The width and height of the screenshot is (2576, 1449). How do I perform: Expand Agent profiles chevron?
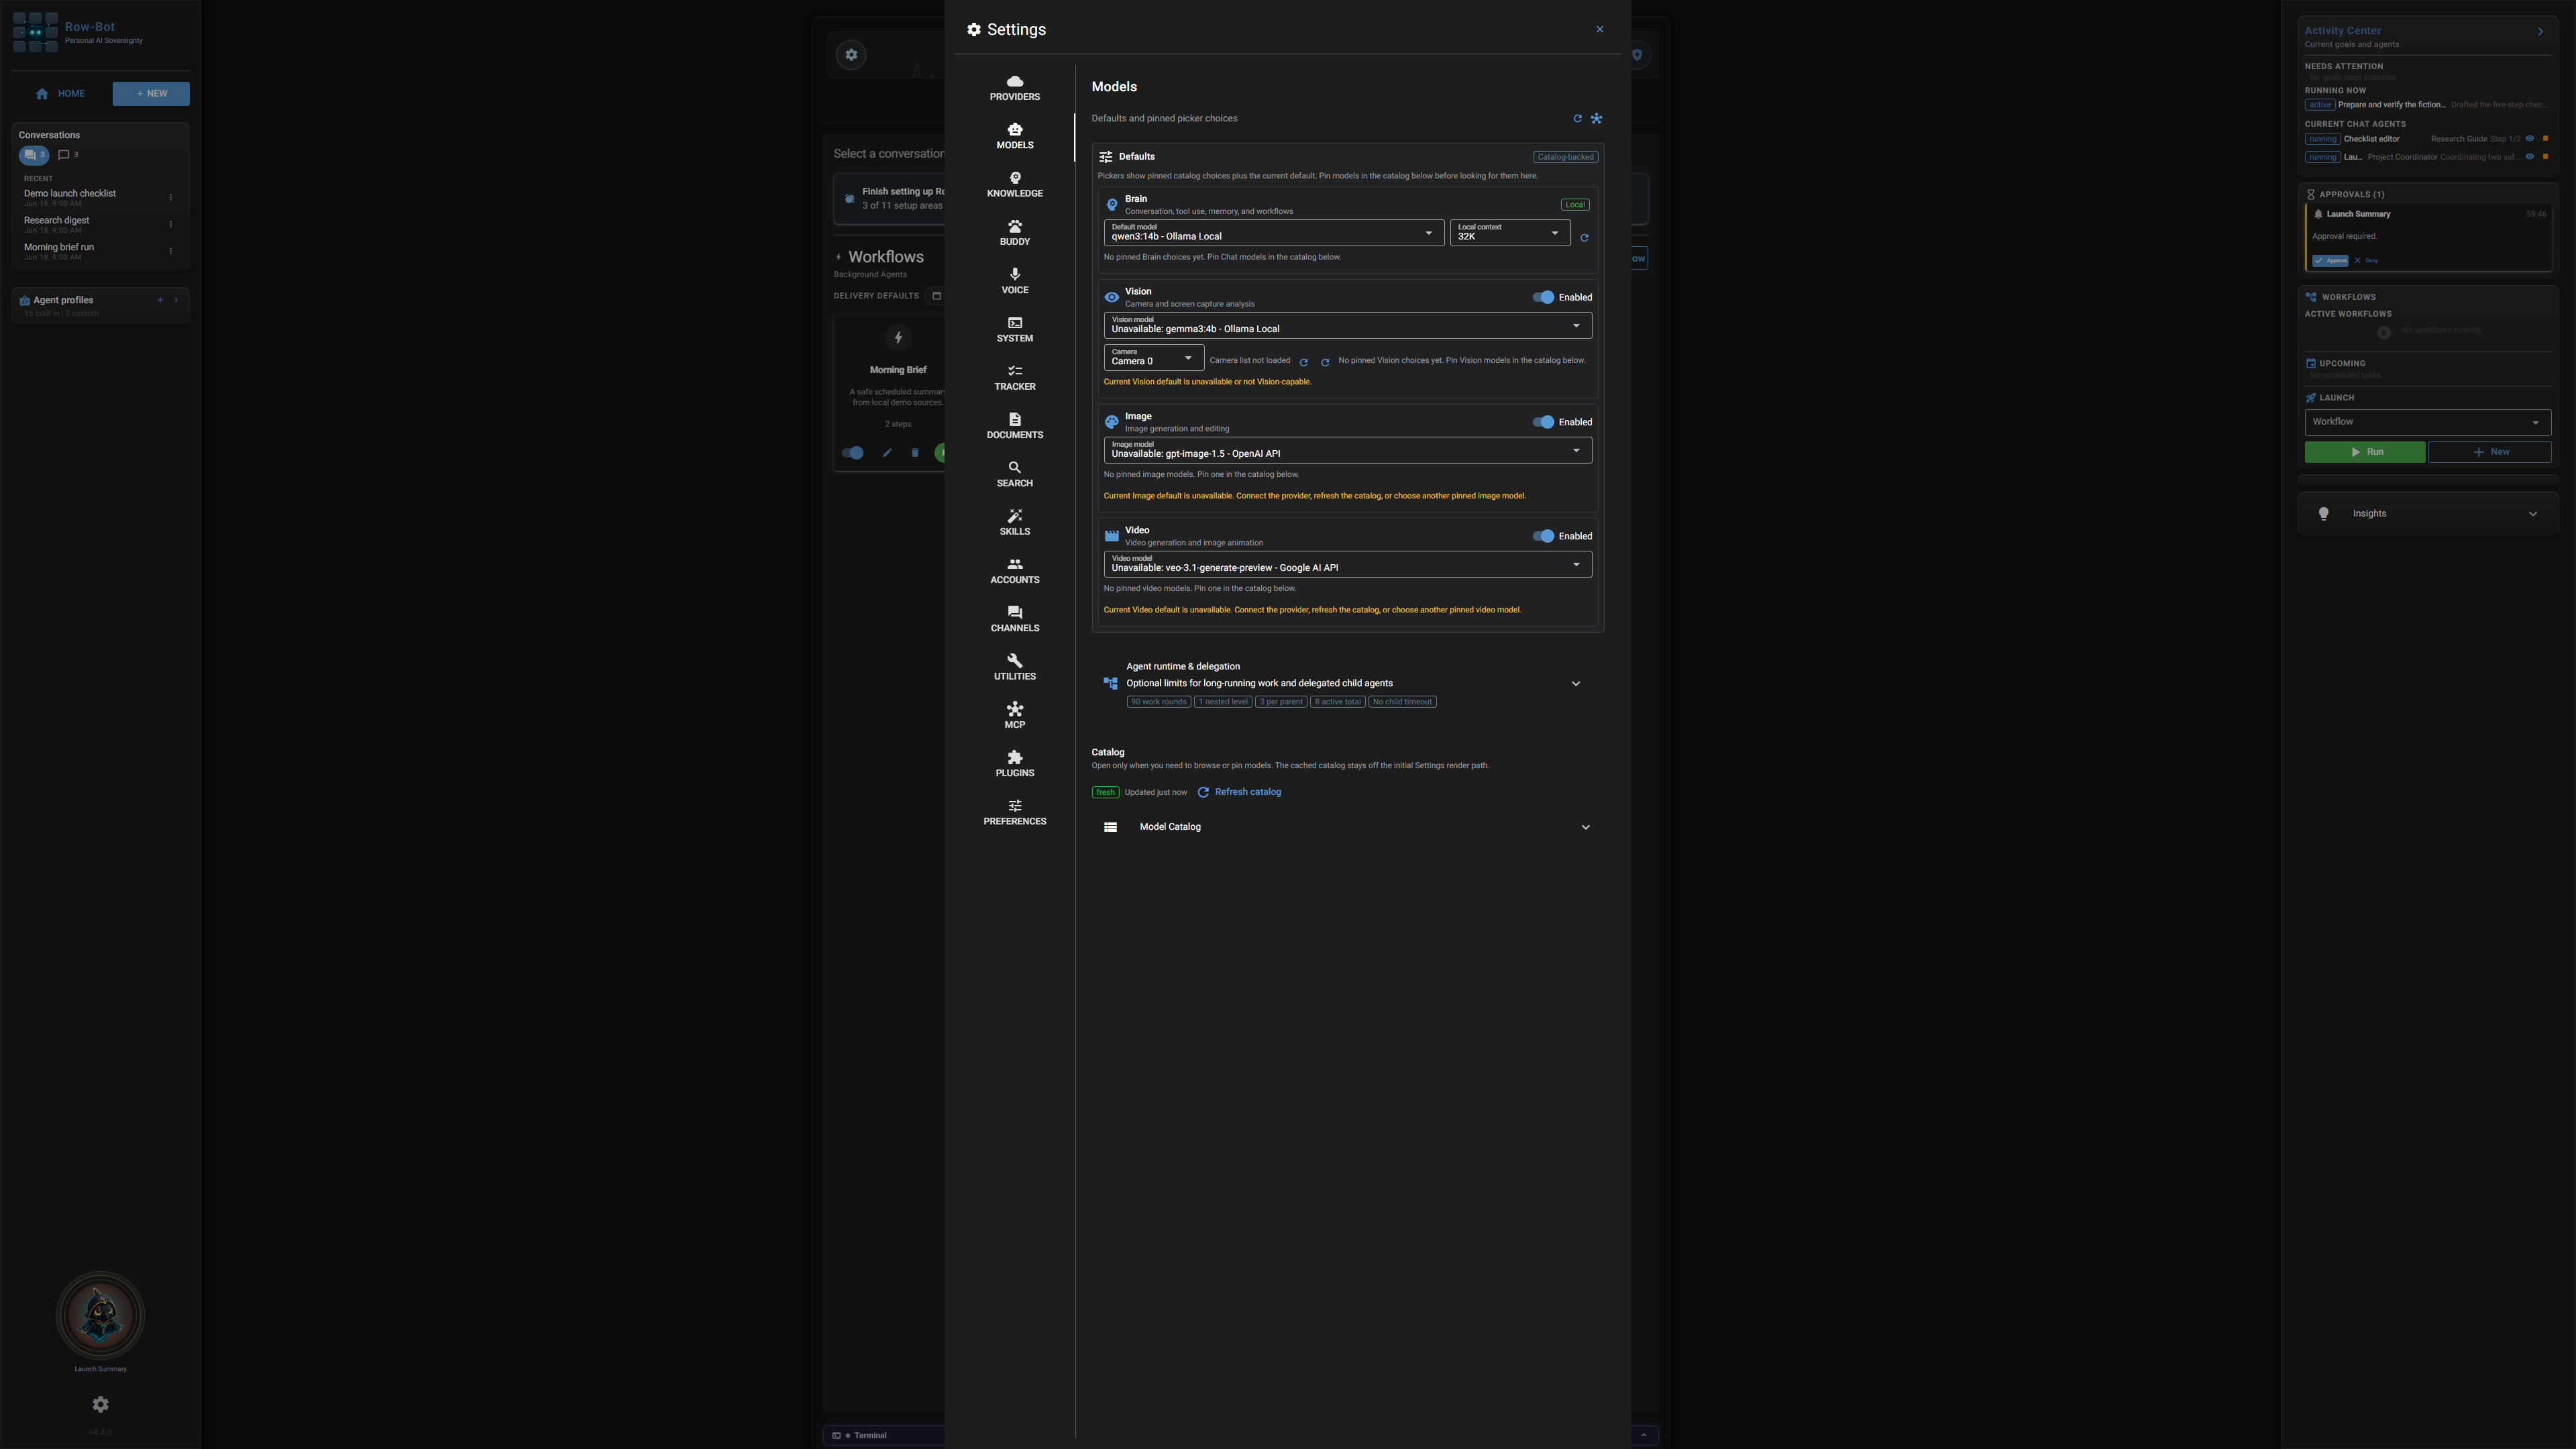point(176,300)
